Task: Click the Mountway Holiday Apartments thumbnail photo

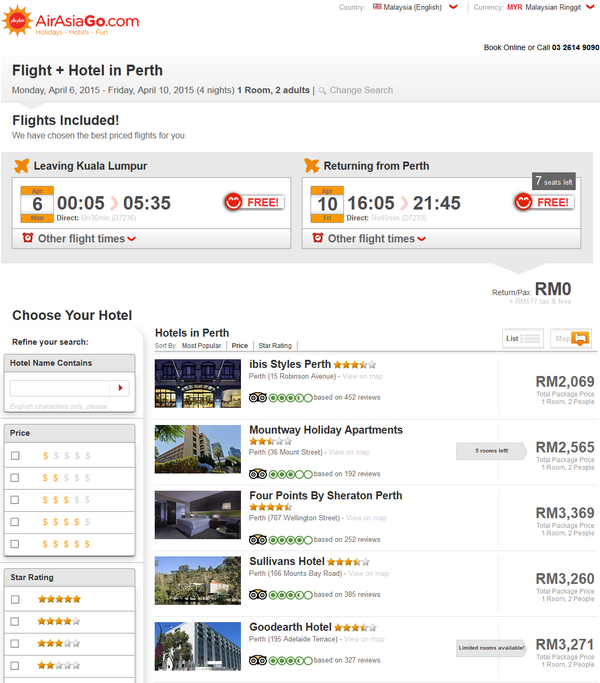Action: pos(198,449)
